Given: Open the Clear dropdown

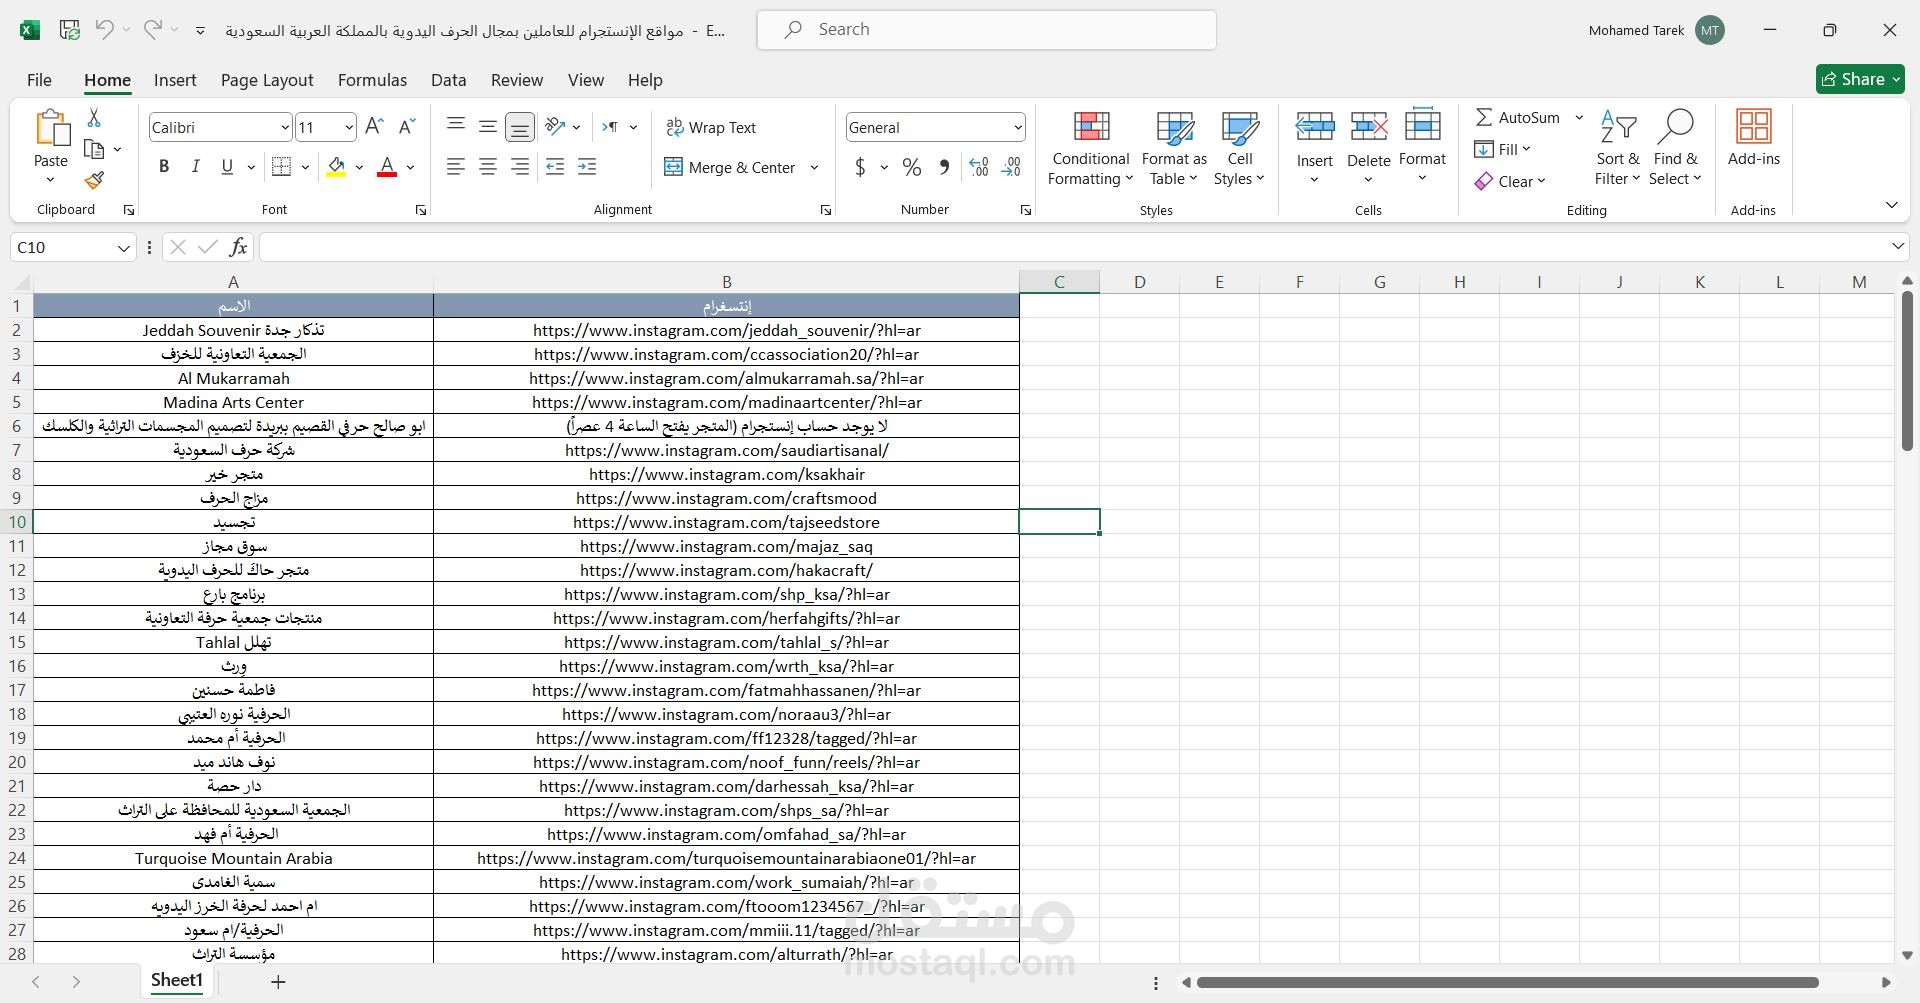Looking at the screenshot, I should click(x=1510, y=181).
